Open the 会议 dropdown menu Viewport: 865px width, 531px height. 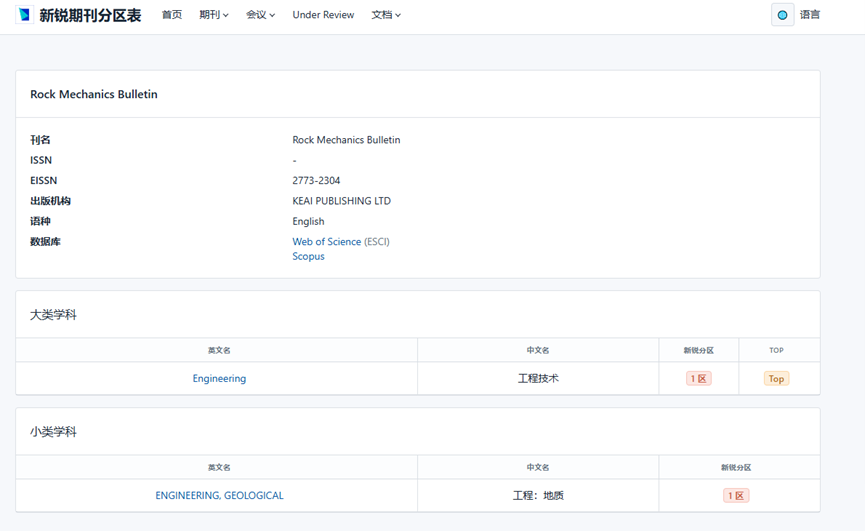point(260,15)
